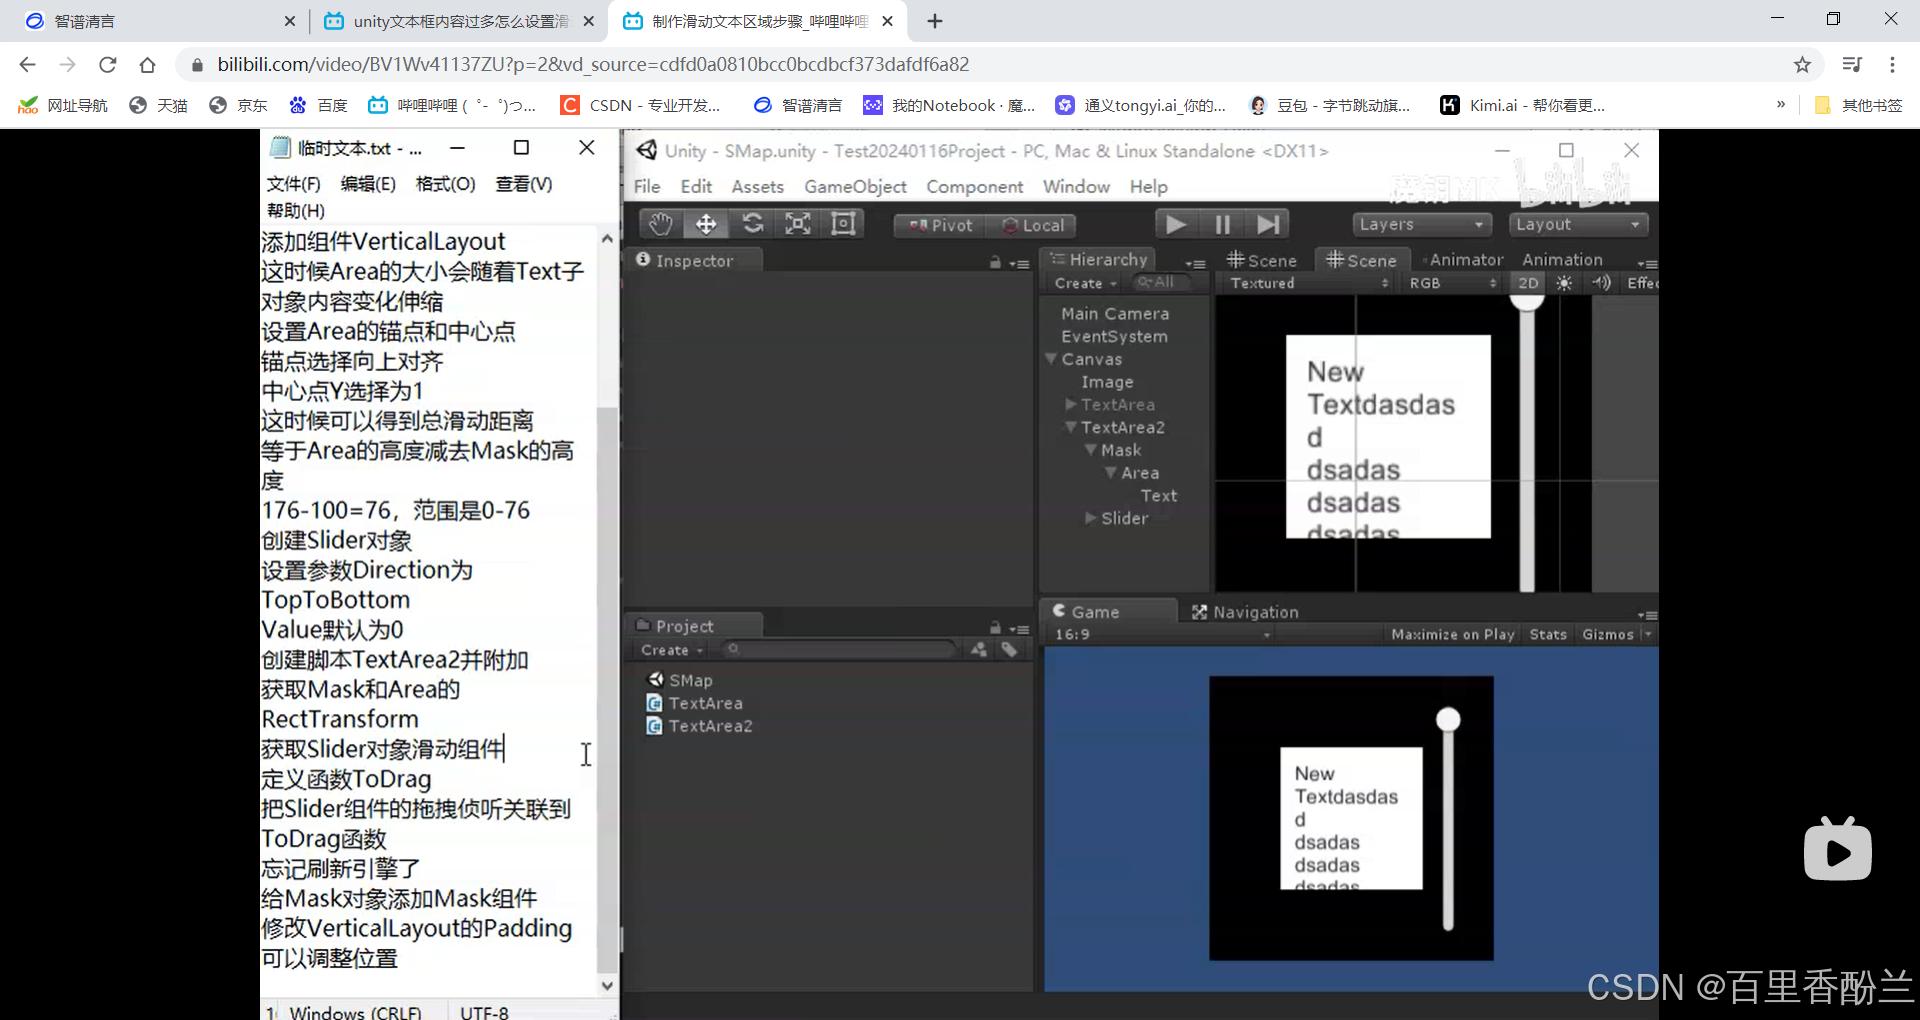1920x1020 pixels.
Task: Click the slider handle in Game view
Action: [x=1448, y=719]
